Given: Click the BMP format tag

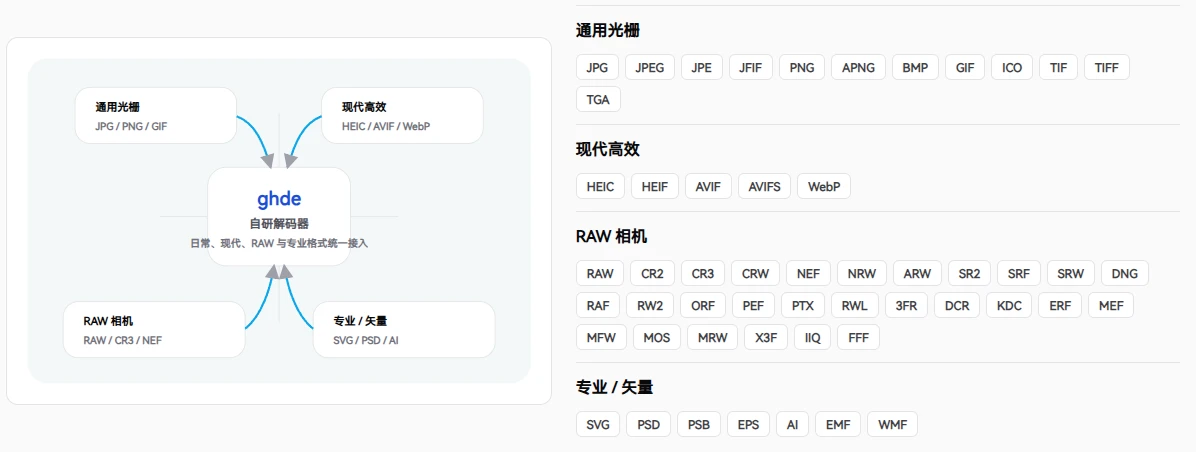Looking at the screenshot, I should pos(915,67).
